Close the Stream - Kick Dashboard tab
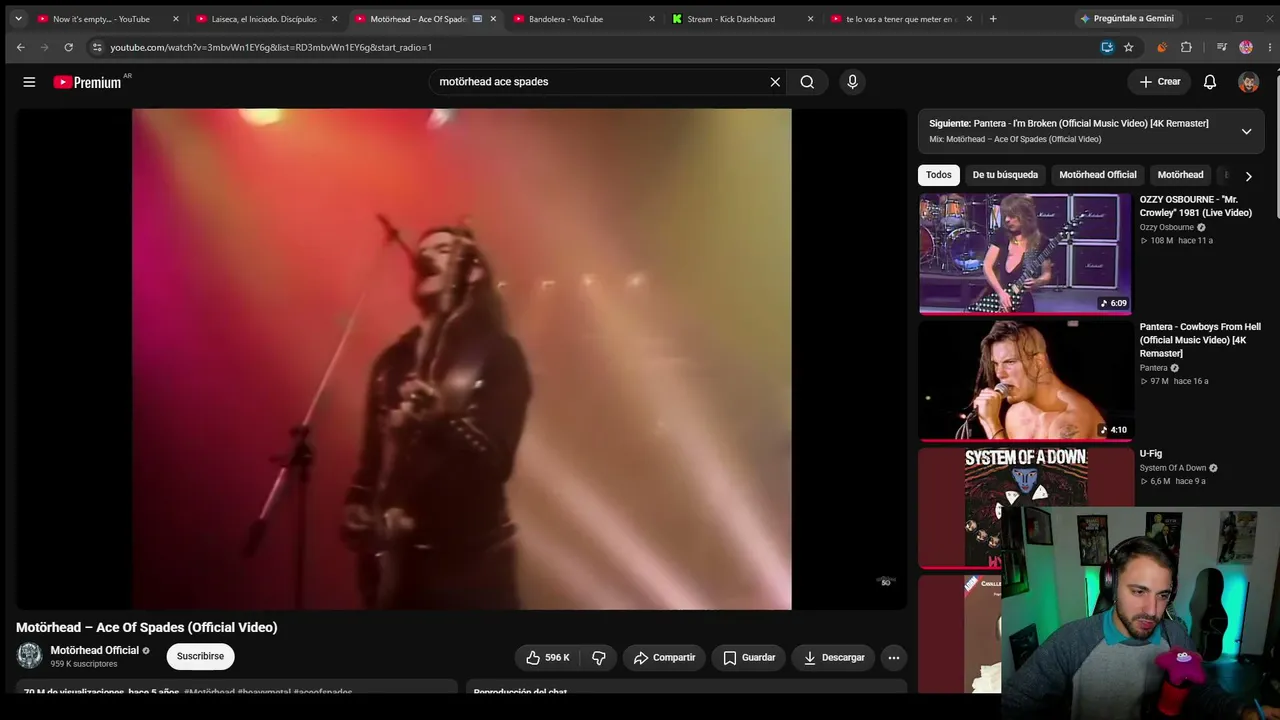 point(811,19)
